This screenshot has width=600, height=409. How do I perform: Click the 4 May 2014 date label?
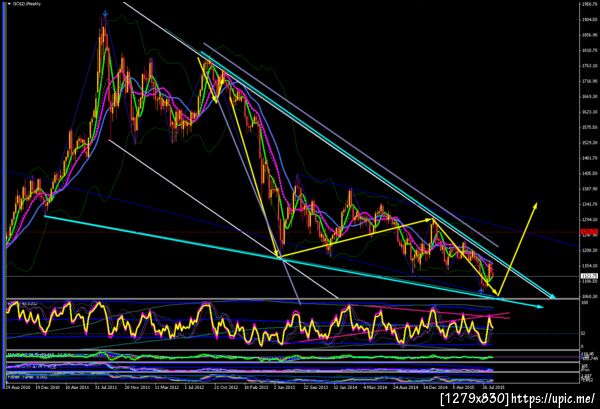(x=375, y=387)
